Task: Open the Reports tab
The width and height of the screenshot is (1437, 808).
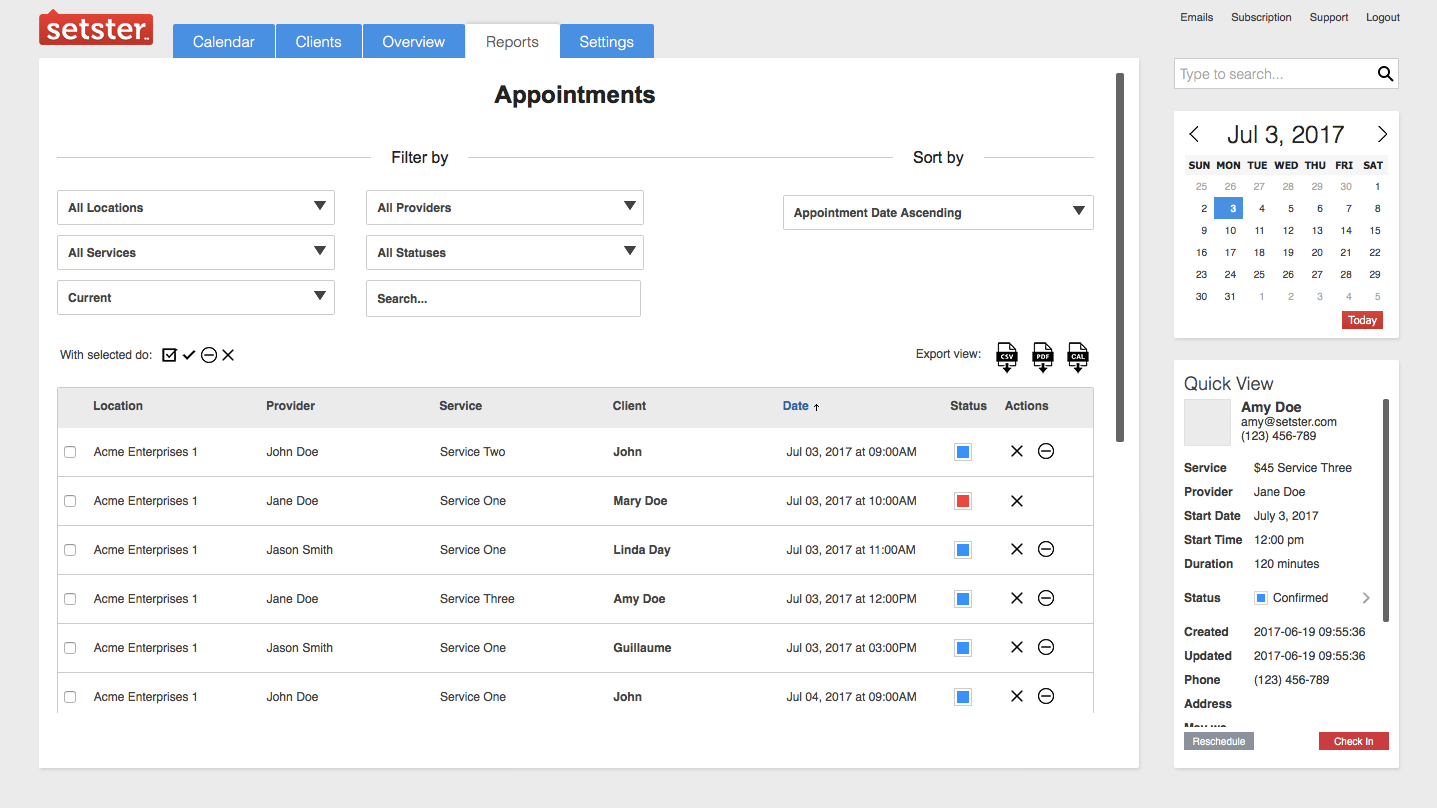Action: tap(512, 42)
